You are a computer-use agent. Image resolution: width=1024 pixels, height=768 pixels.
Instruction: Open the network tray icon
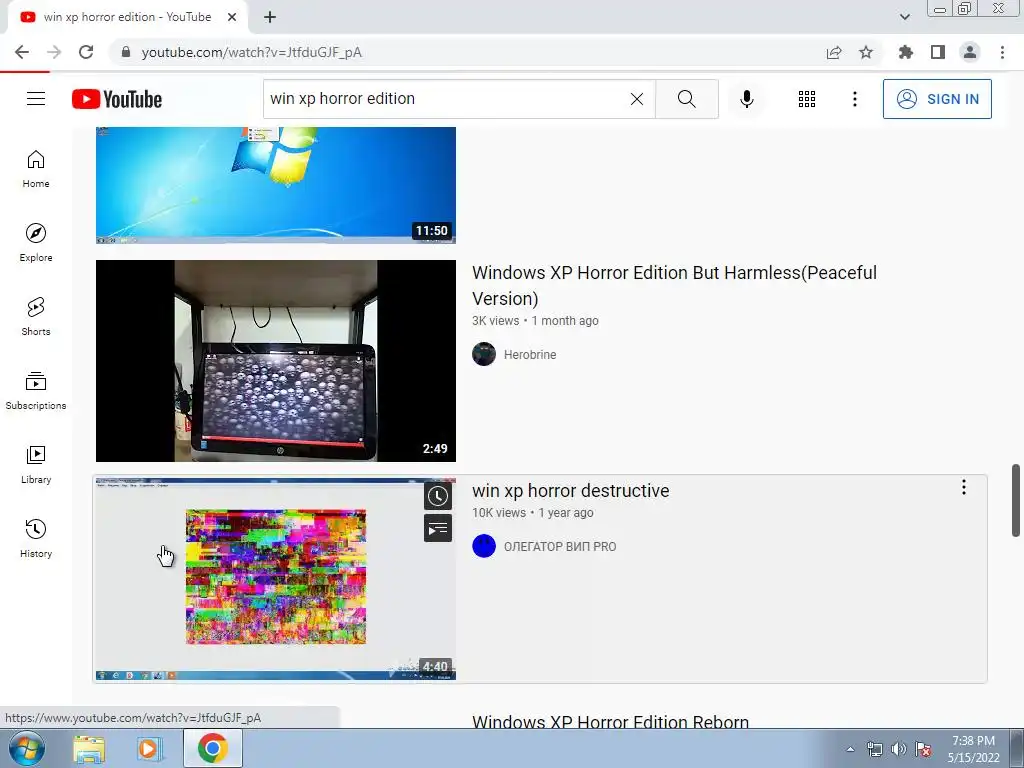874,749
